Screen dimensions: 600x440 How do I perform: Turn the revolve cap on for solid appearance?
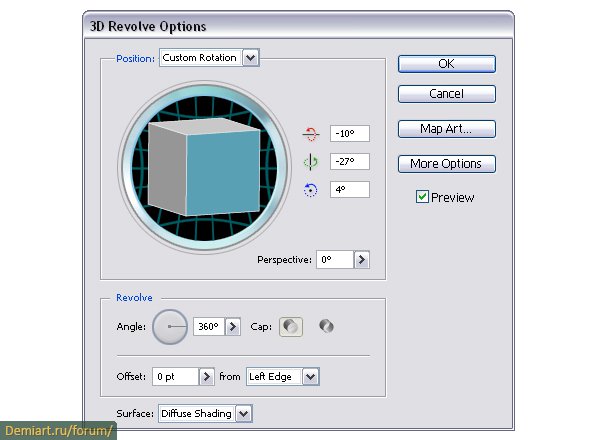(x=291, y=327)
